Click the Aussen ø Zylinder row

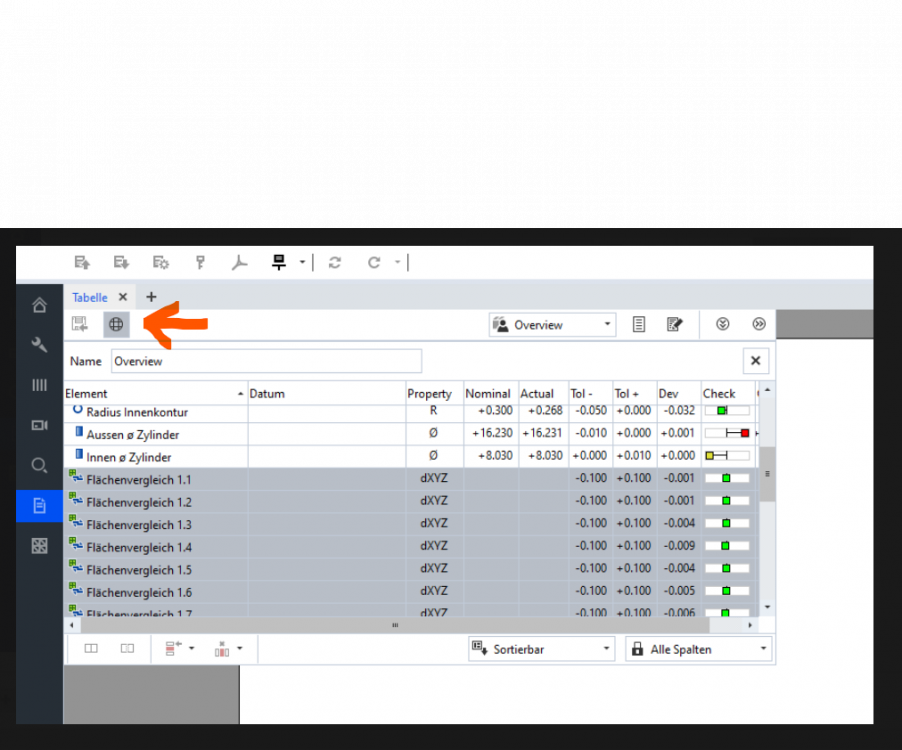tap(133, 435)
